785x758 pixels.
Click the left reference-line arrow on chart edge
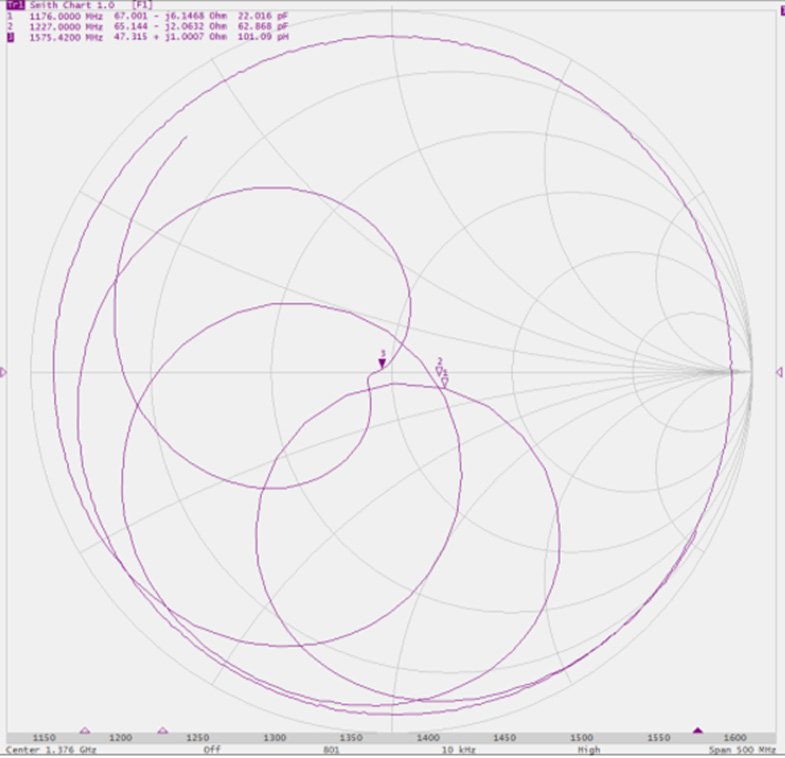tap(4, 372)
